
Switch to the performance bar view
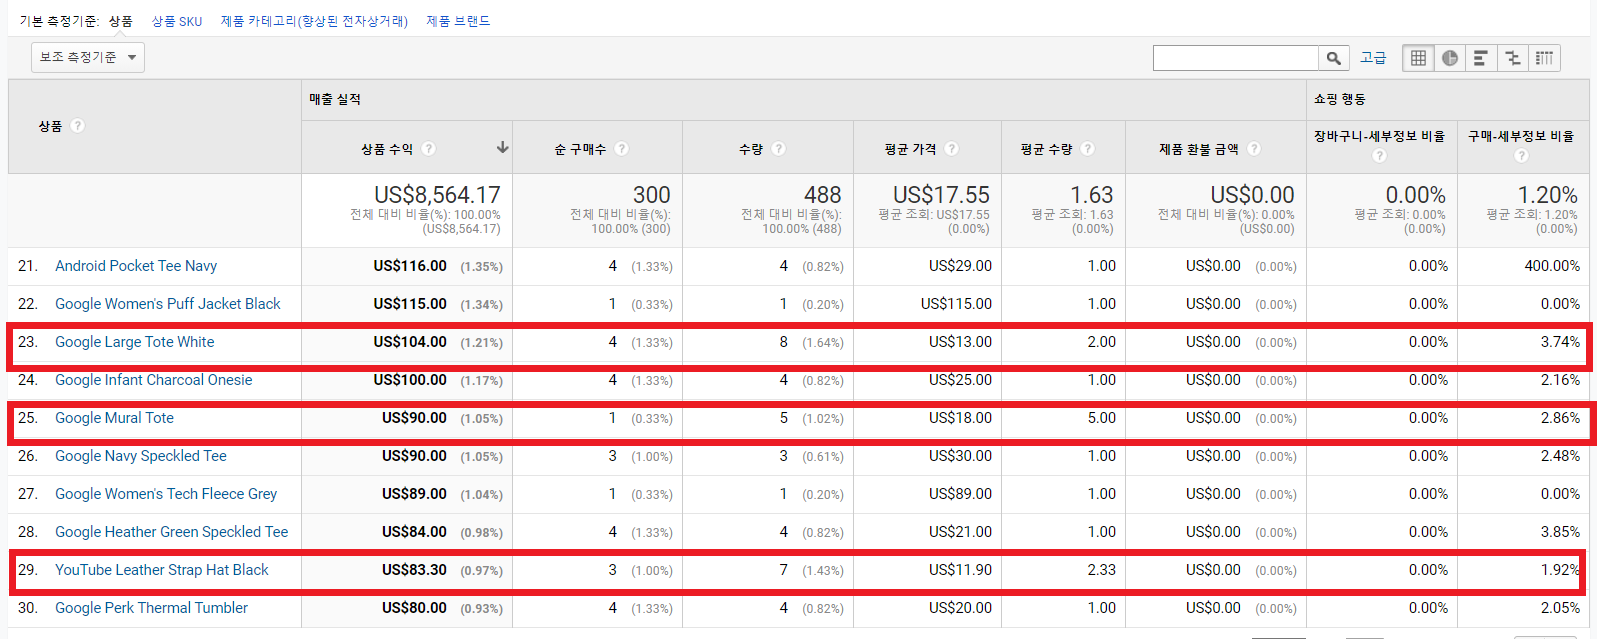[1481, 58]
